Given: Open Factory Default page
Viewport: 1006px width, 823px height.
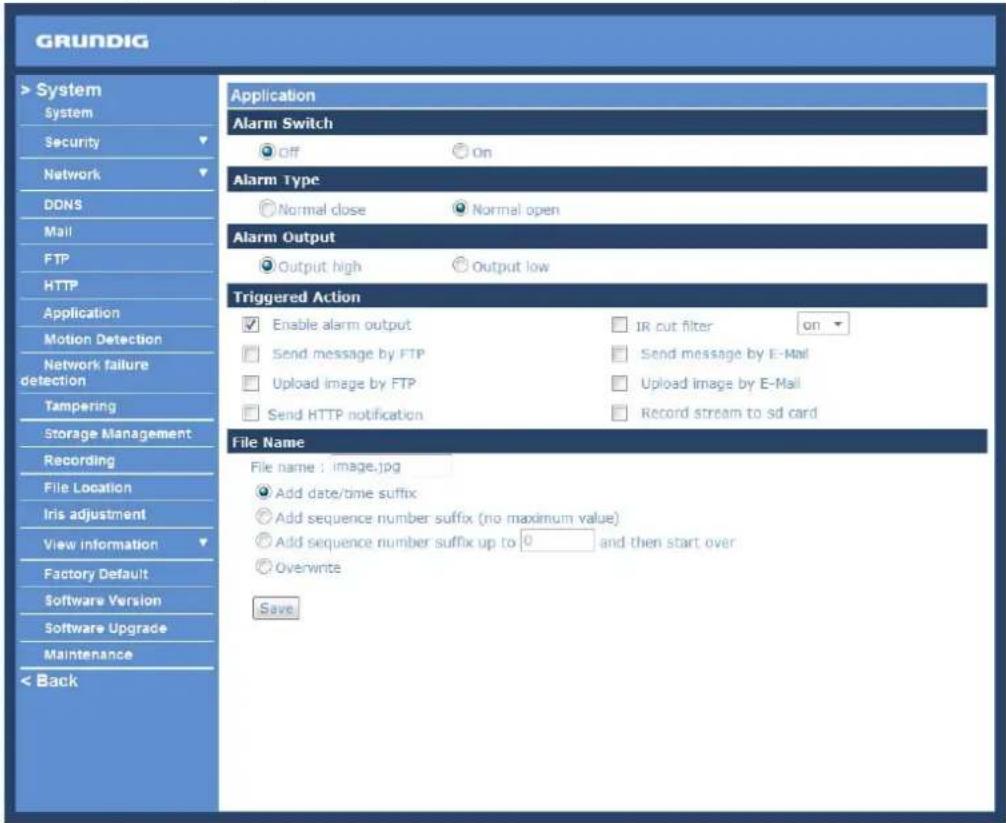Looking at the screenshot, I should (96, 574).
